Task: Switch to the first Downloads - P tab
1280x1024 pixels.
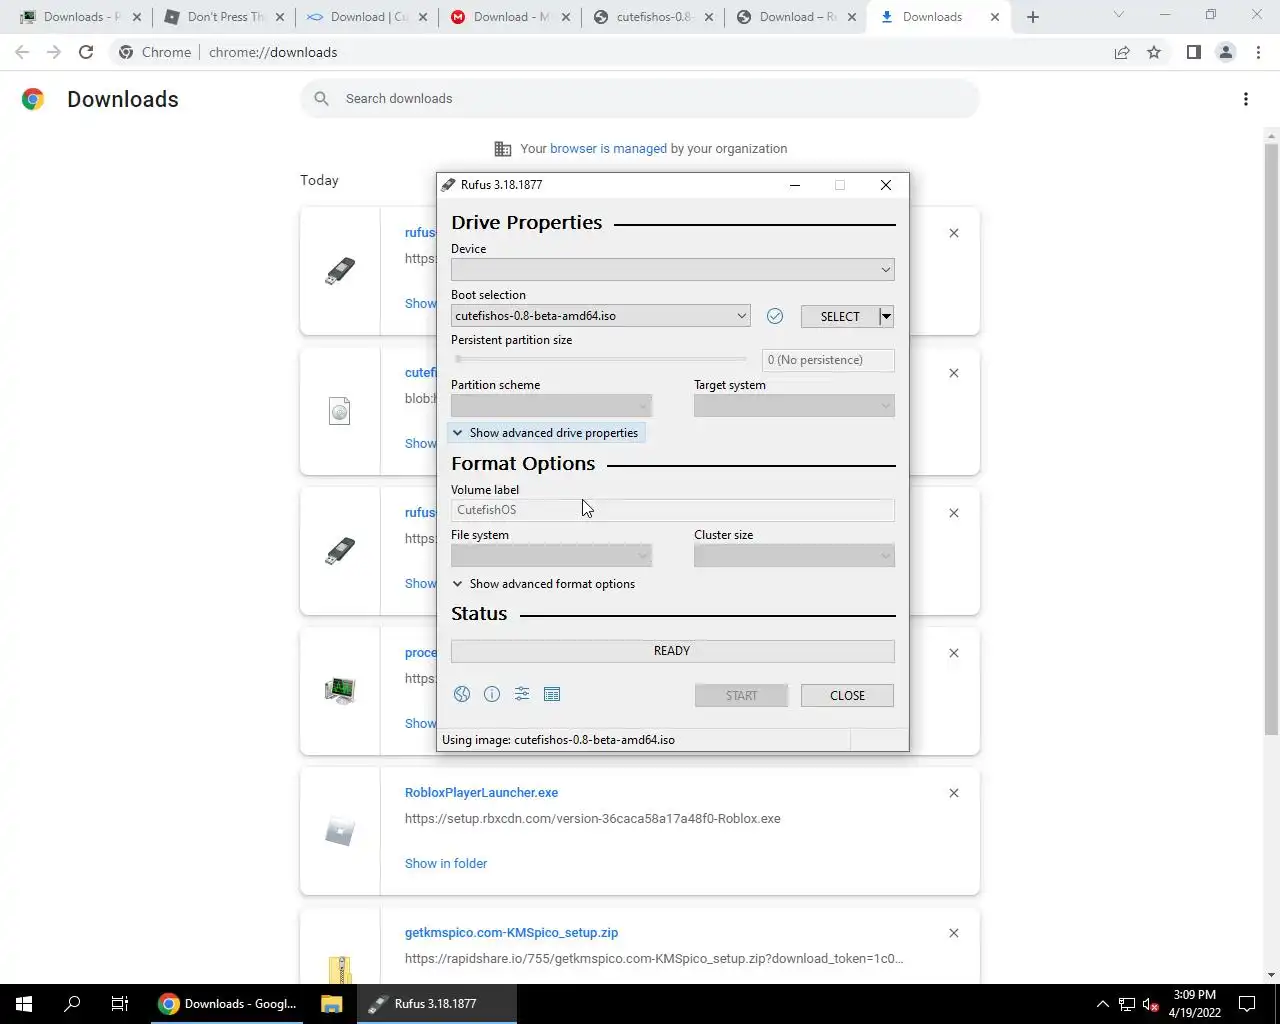Action: click(82, 17)
